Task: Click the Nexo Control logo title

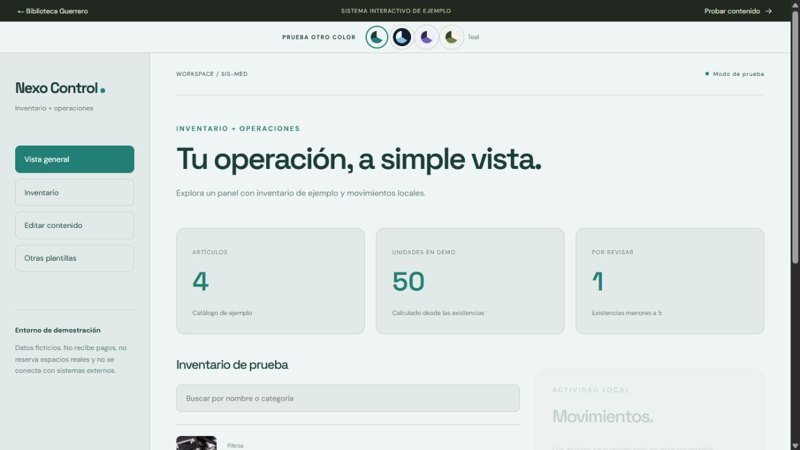Action: click(60, 88)
